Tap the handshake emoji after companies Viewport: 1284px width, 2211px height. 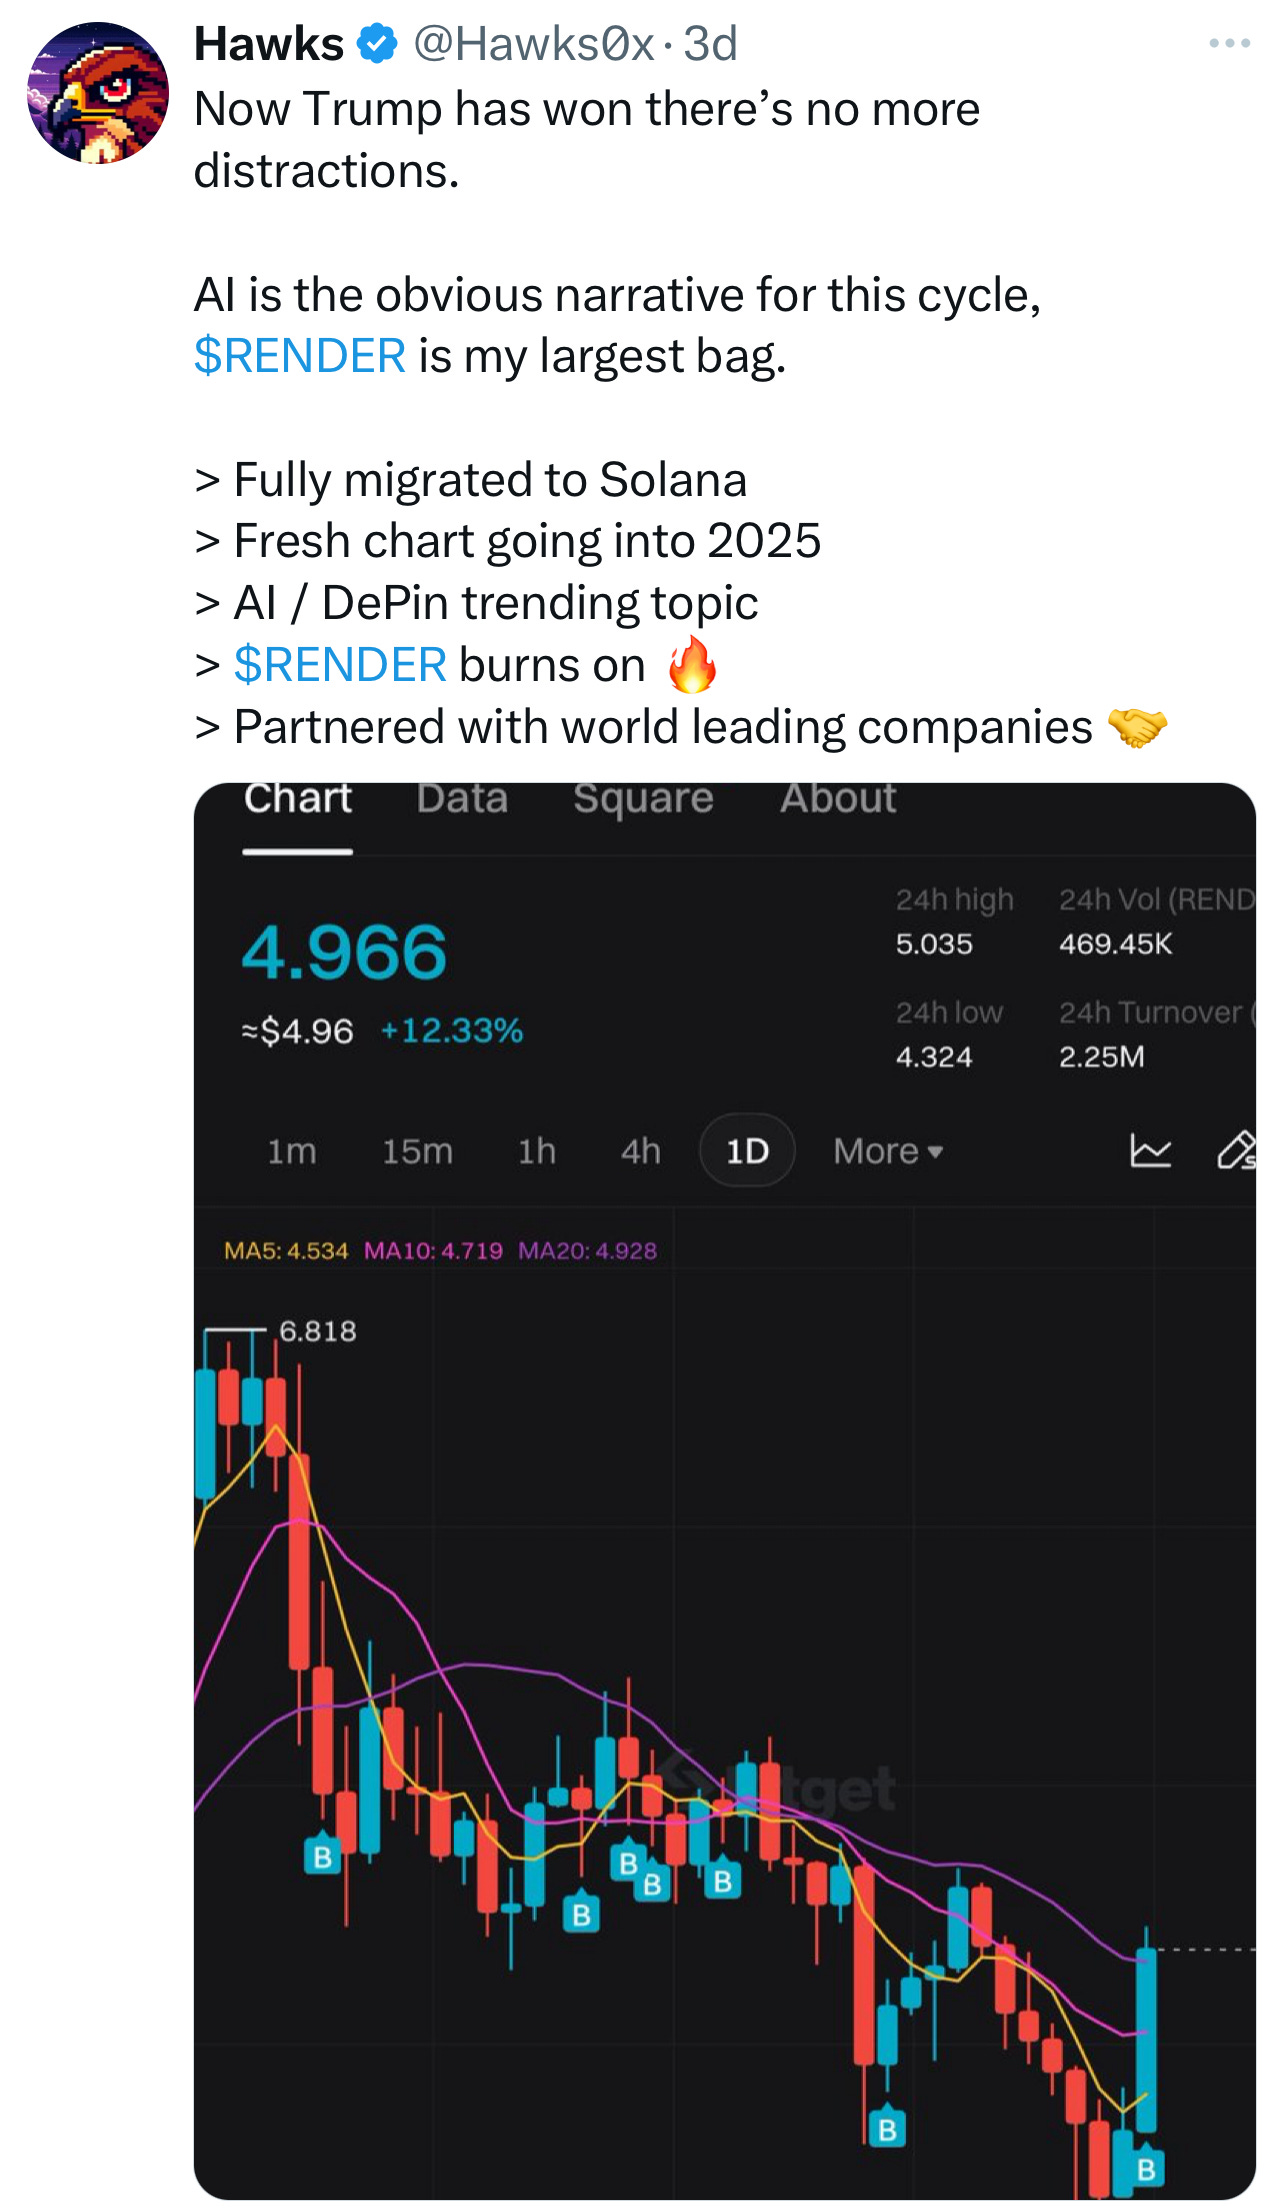pyautogui.click(x=1137, y=727)
